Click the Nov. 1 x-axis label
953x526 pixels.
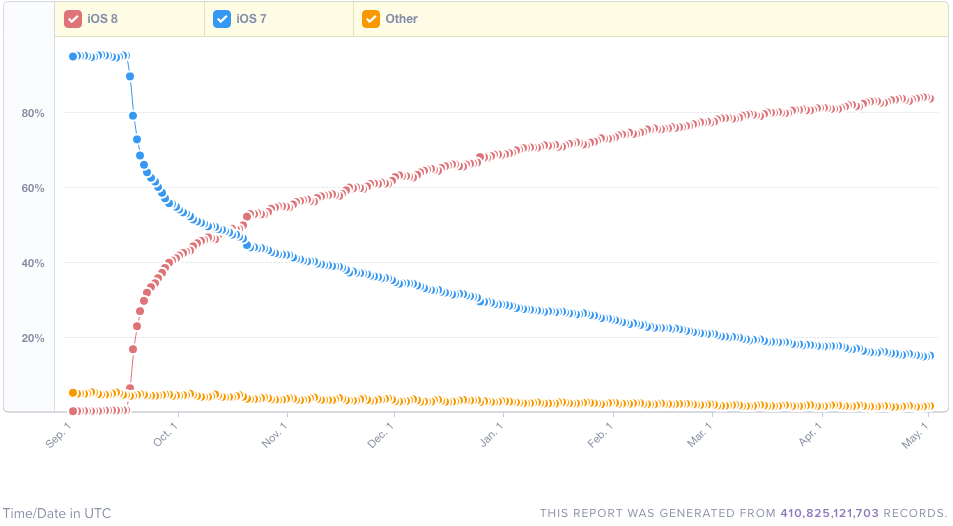(274, 435)
